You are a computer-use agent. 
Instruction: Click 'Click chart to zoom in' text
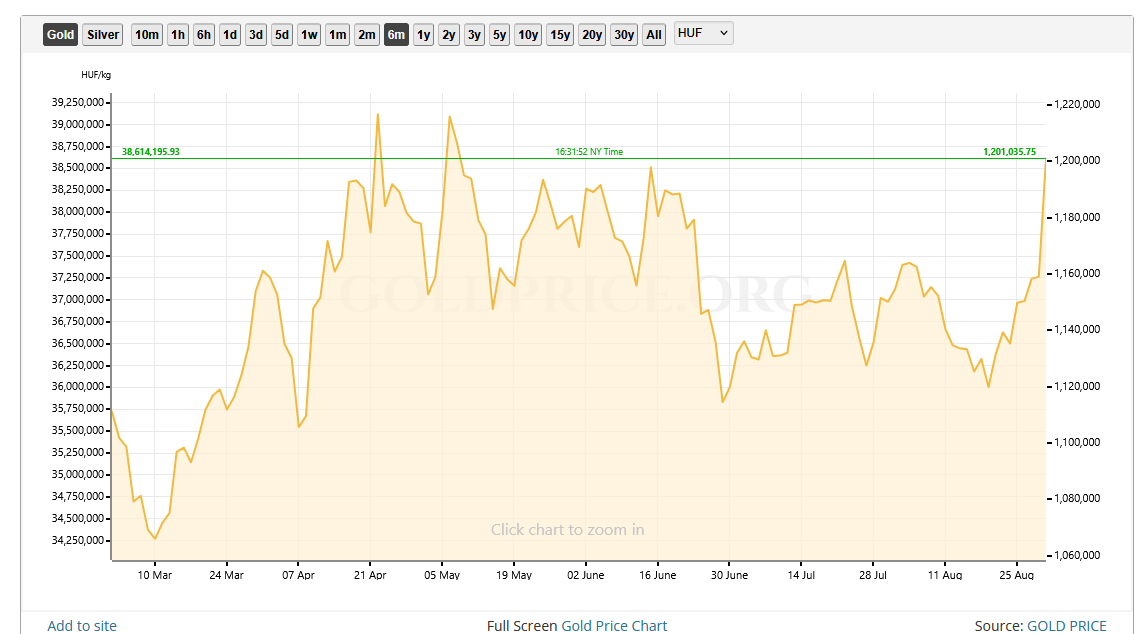point(567,530)
